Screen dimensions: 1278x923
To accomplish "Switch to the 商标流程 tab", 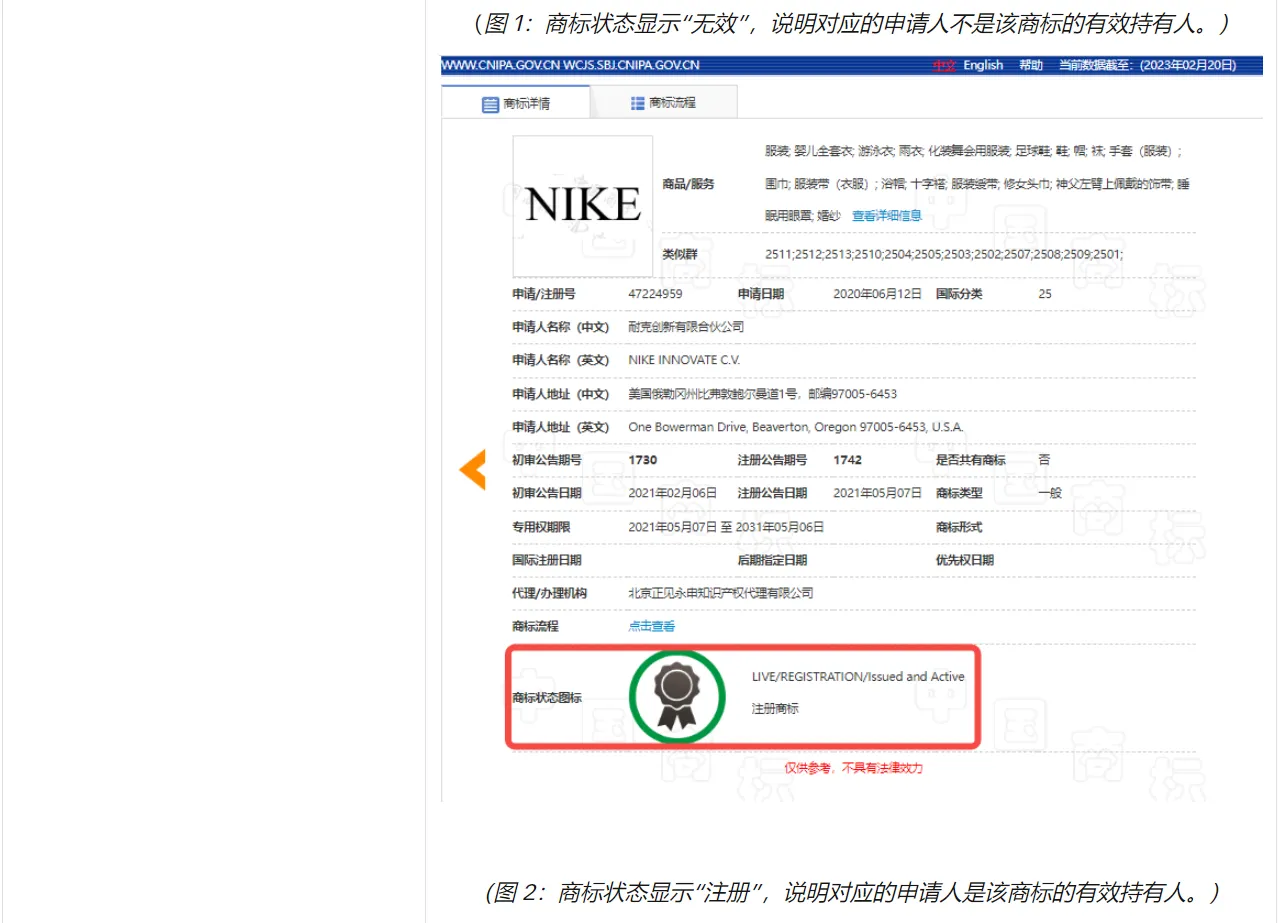I will pyautogui.click(x=664, y=103).
